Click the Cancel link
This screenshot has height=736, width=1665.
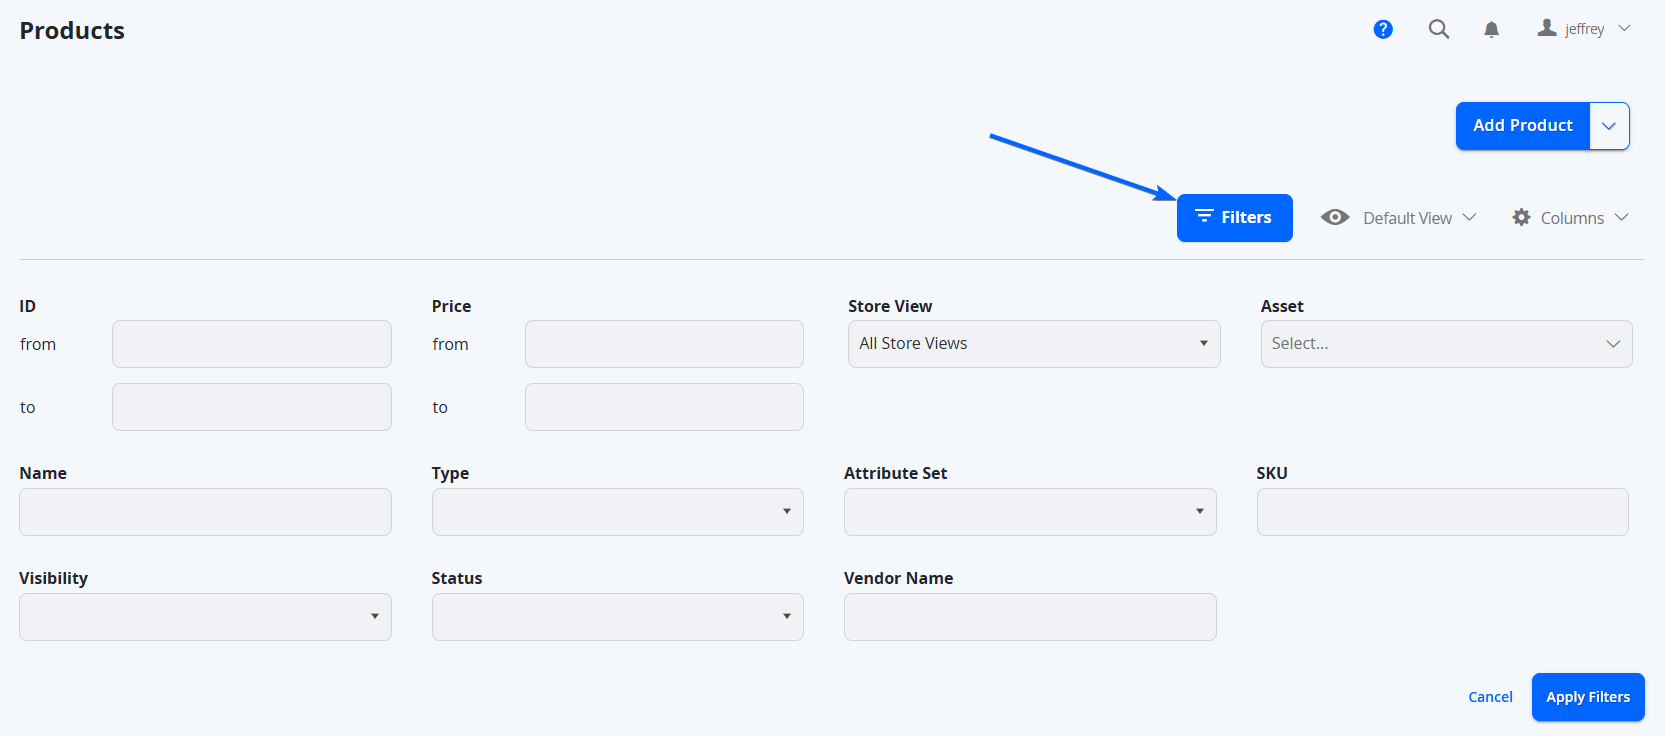(x=1490, y=697)
